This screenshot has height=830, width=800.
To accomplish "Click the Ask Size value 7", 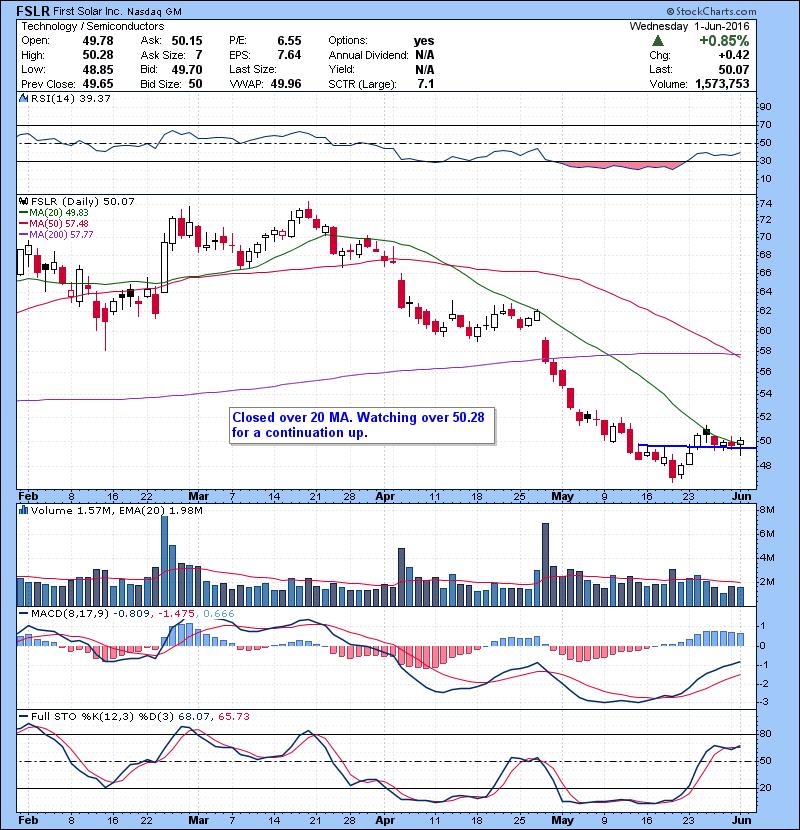I will point(199,55).
